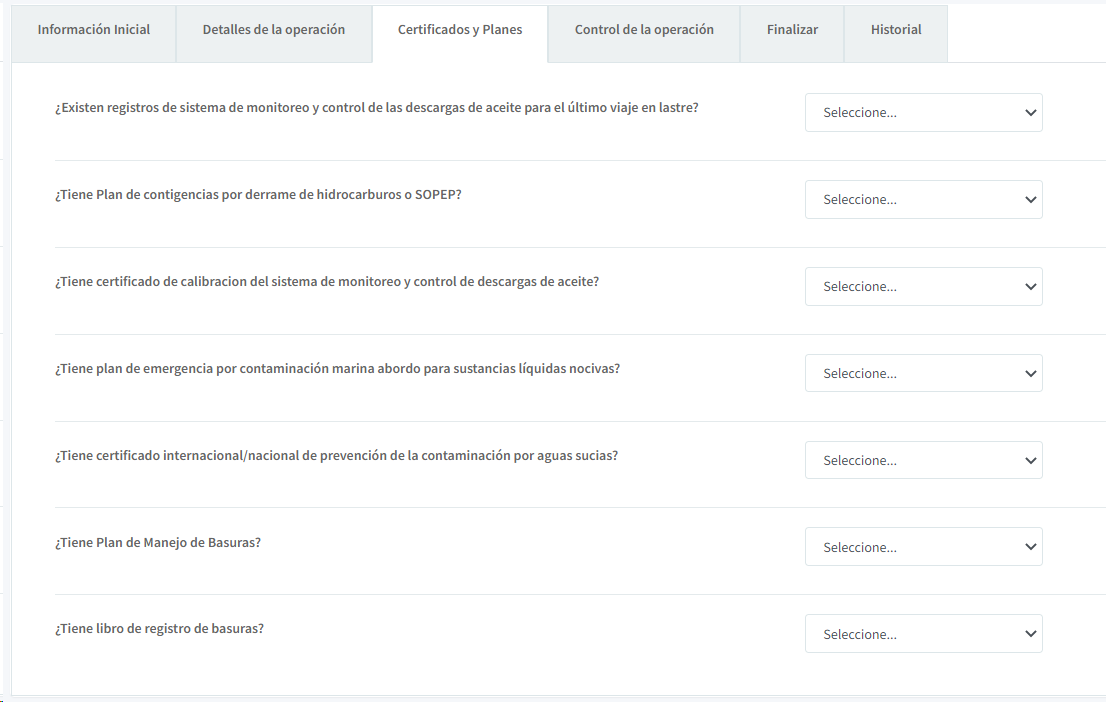Expand dropdown for noxious liquid substances emergency plan

pos(923,374)
